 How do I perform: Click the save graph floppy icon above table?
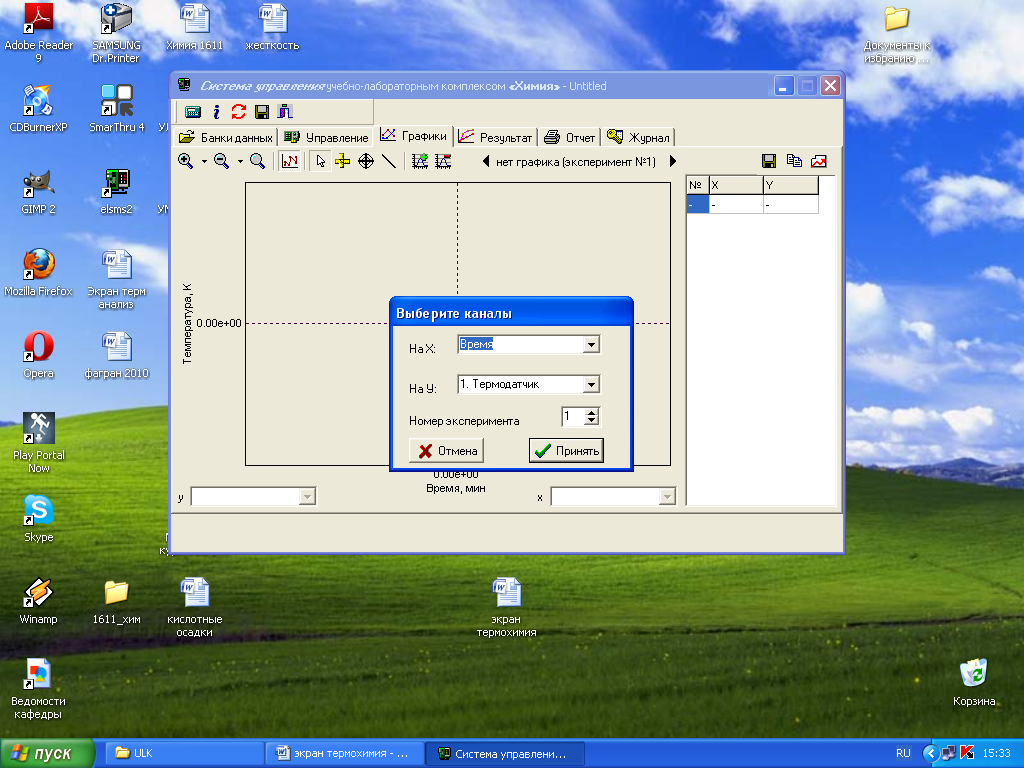pos(769,161)
